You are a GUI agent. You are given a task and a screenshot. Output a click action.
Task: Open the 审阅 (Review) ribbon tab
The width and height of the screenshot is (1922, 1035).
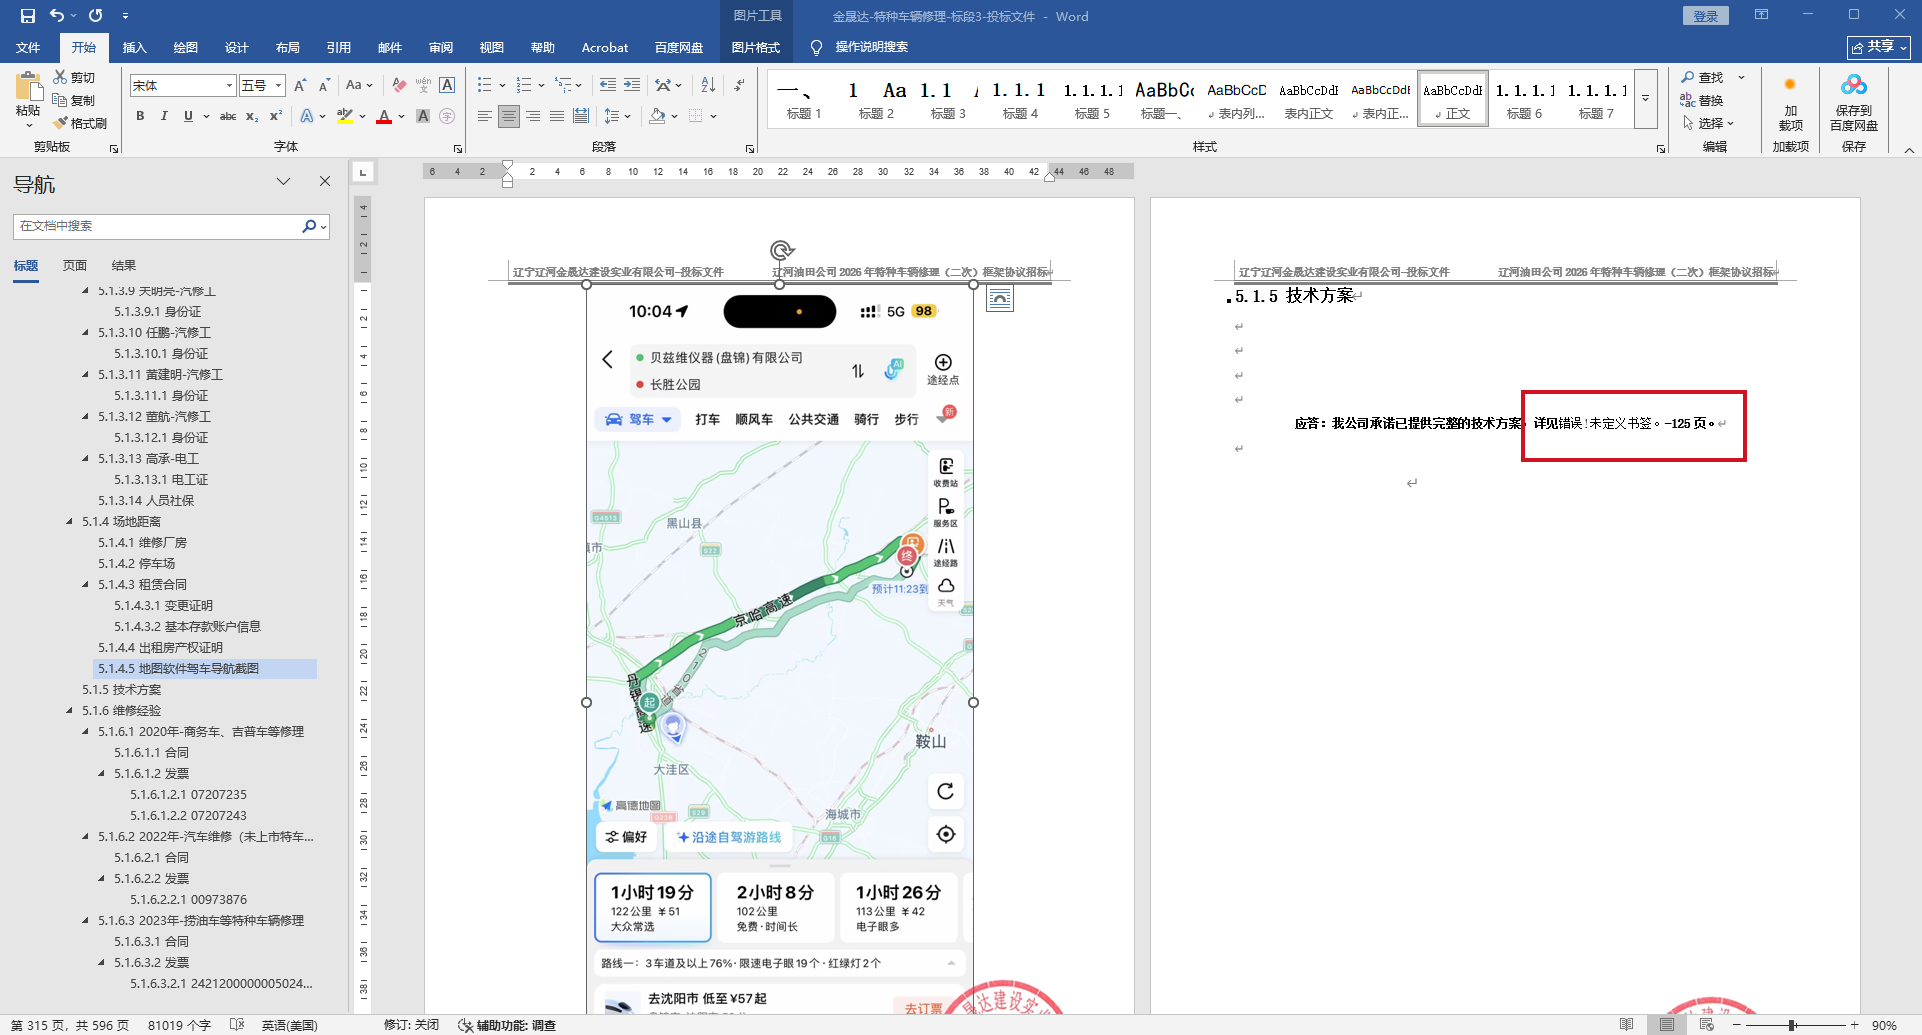(x=440, y=48)
